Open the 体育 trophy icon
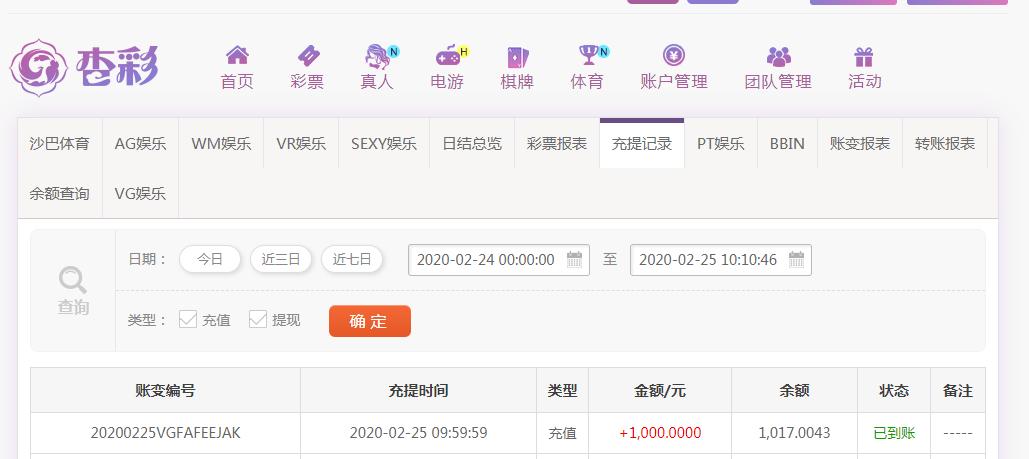This screenshot has height=459, width=1029. 588,55
